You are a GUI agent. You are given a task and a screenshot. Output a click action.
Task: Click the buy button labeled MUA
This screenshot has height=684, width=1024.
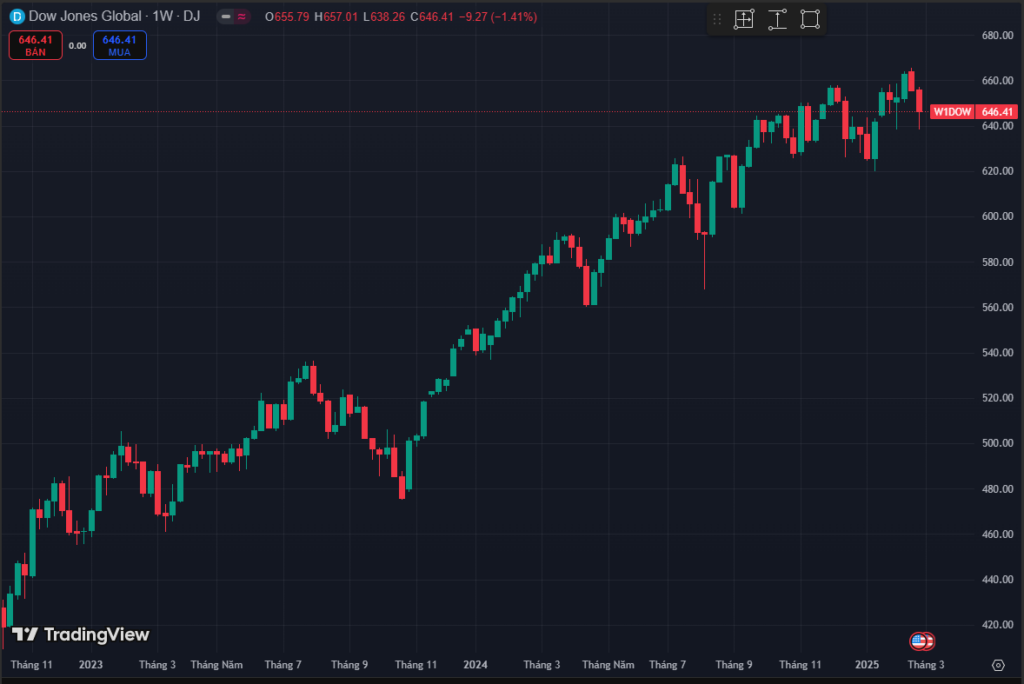pyautogui.click(x=120, y=45)
